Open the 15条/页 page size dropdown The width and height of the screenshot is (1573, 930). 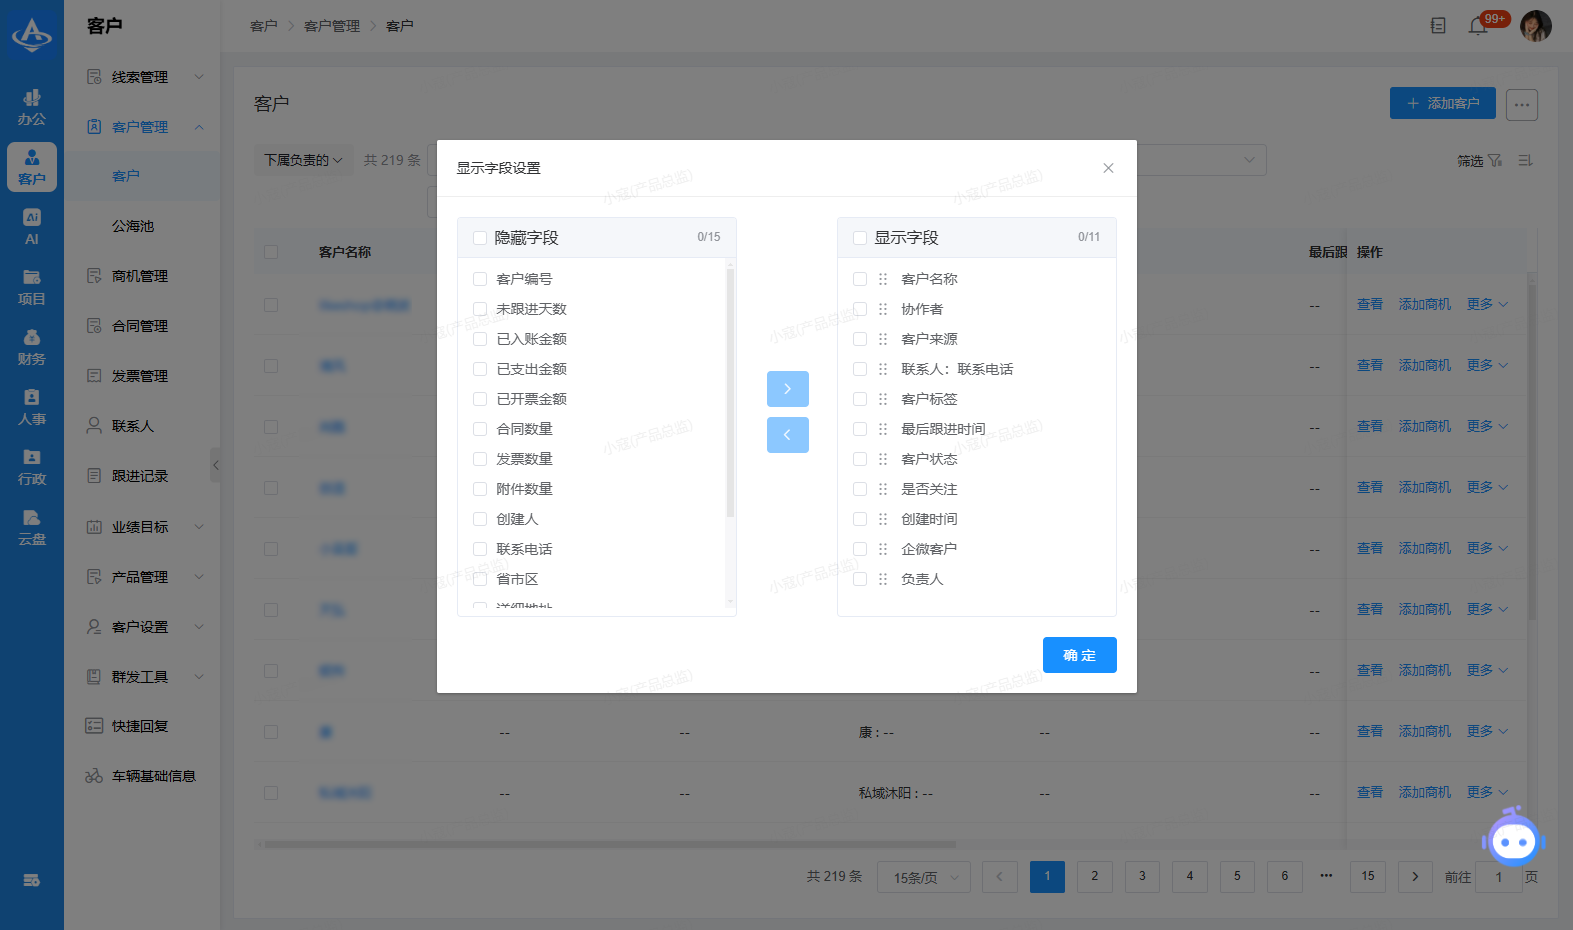point(924,877)
